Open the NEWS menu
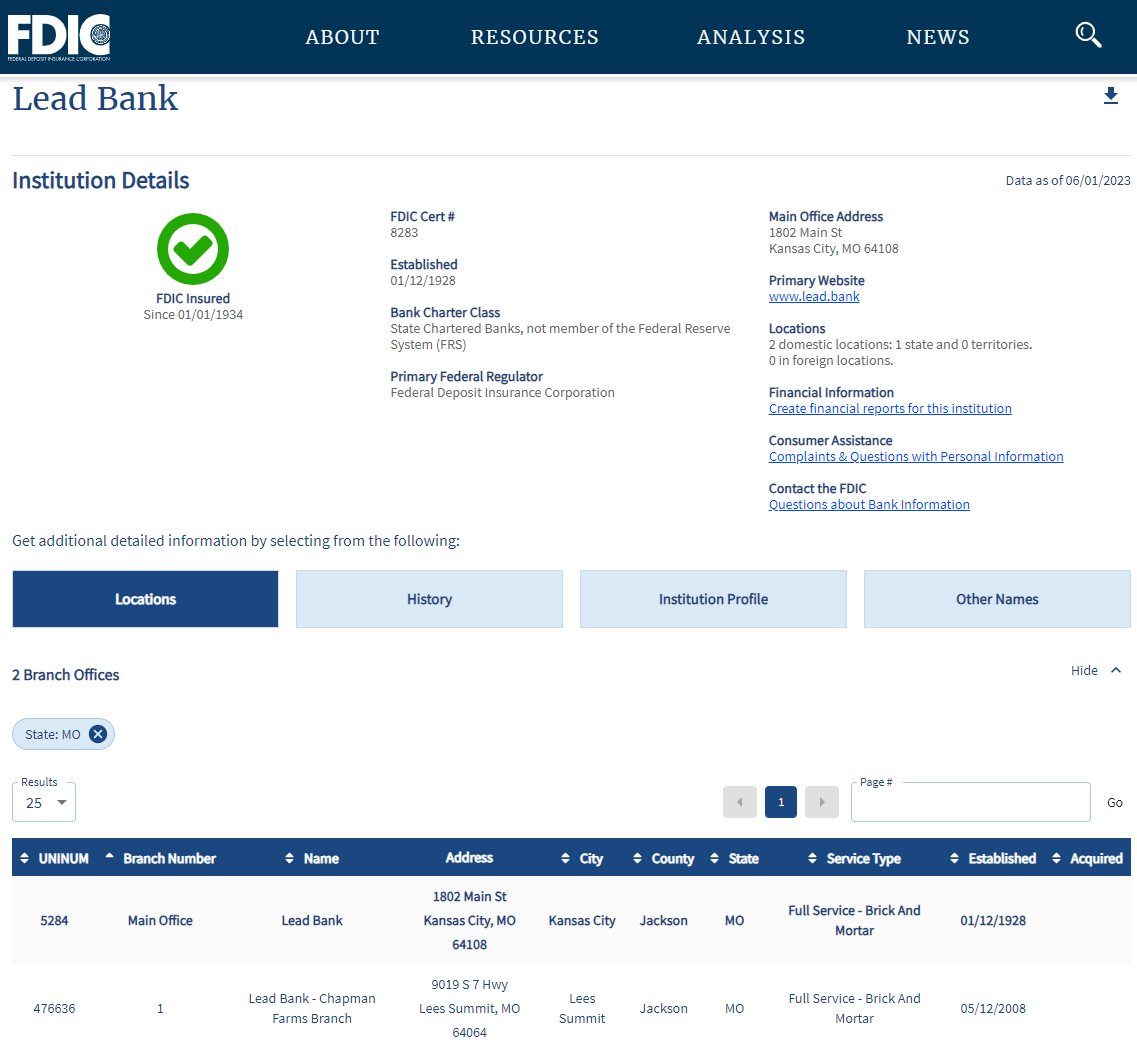The height and width of the screenshot is (1042, 1137). (x=938, y=37)
